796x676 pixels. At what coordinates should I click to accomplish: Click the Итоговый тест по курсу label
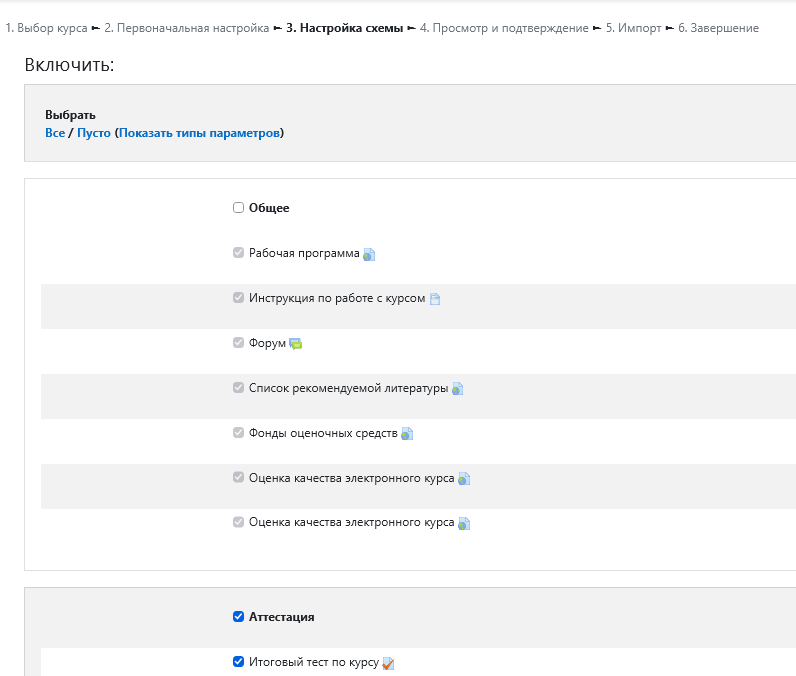314,662
